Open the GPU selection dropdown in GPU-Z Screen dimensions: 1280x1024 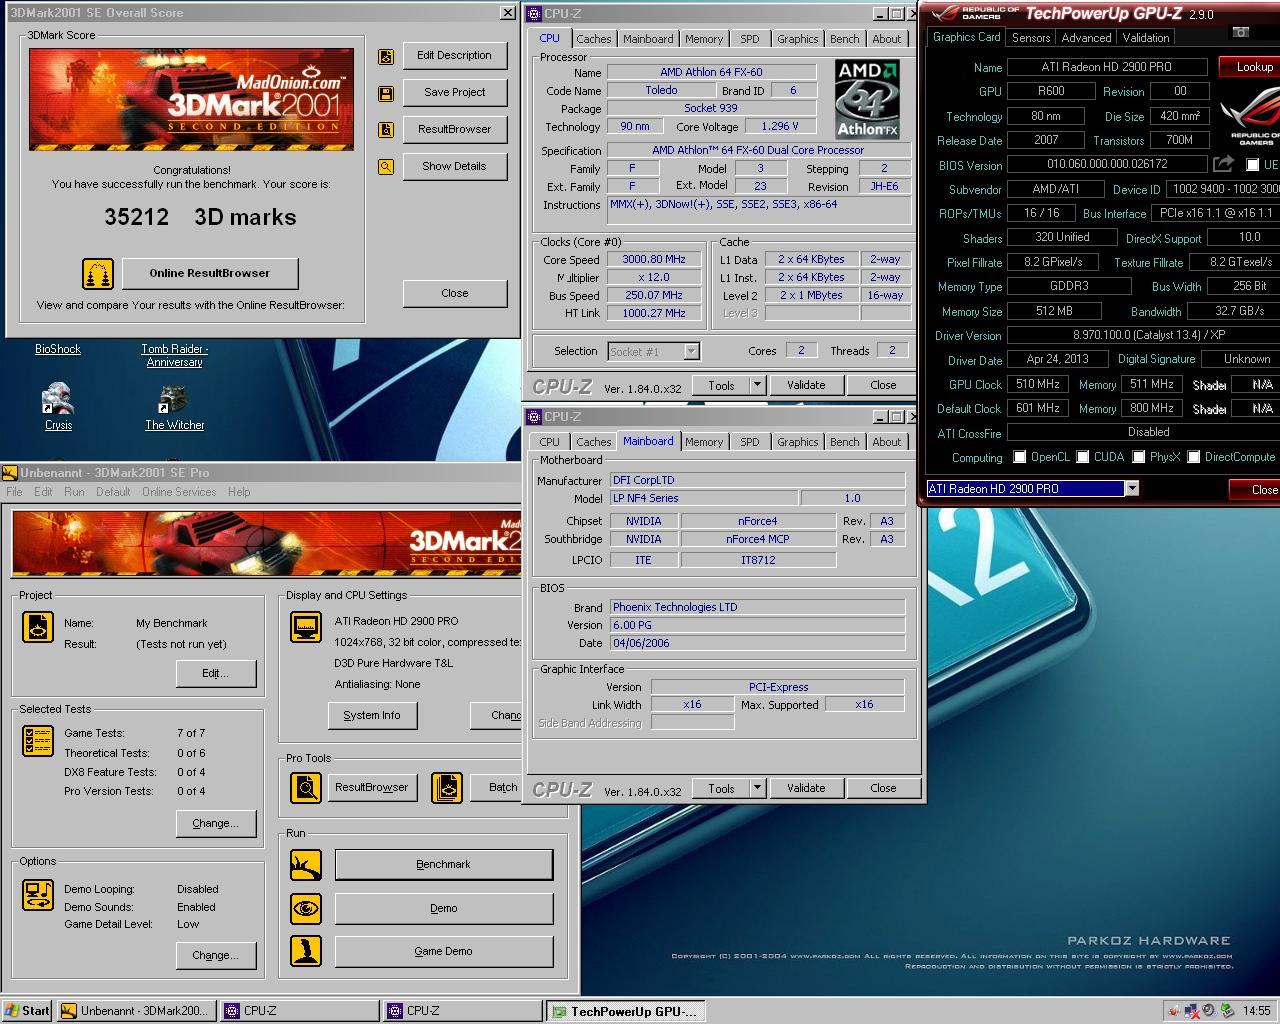pos(1131,489)
